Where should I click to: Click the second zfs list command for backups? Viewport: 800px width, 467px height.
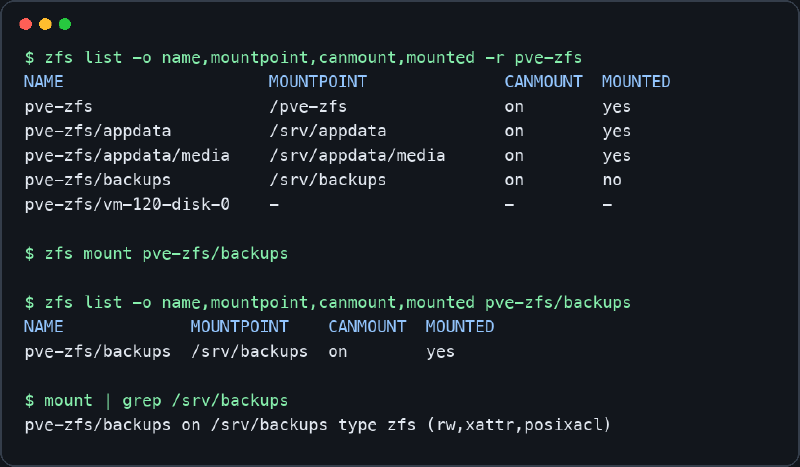pos(328,303)
